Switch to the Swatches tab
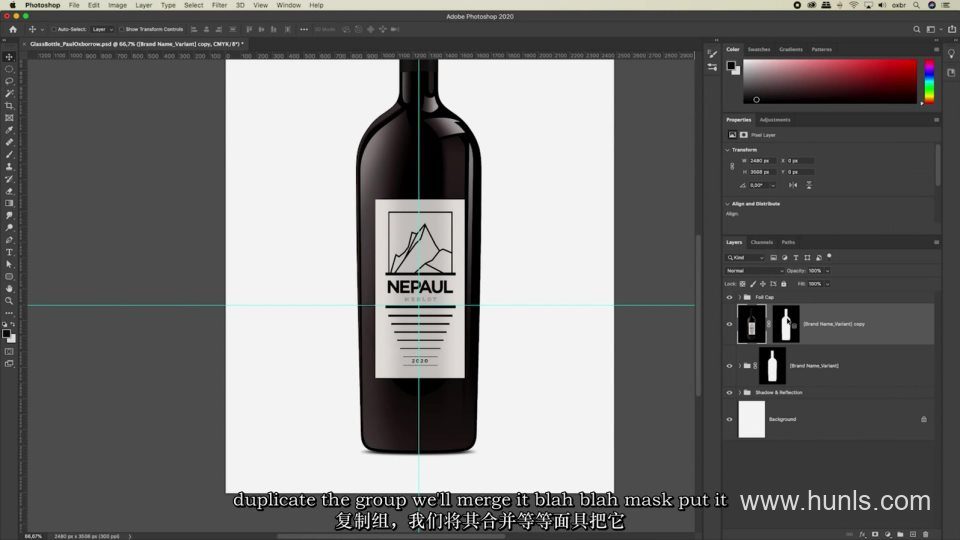This screenshot has height=540, width=960. 759,50
